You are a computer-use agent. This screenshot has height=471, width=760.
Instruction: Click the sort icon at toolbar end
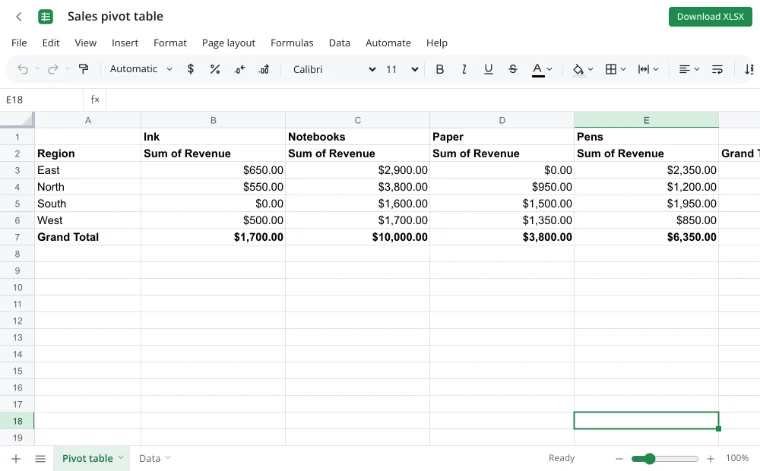pyautogui.click(x=749, y=69)
